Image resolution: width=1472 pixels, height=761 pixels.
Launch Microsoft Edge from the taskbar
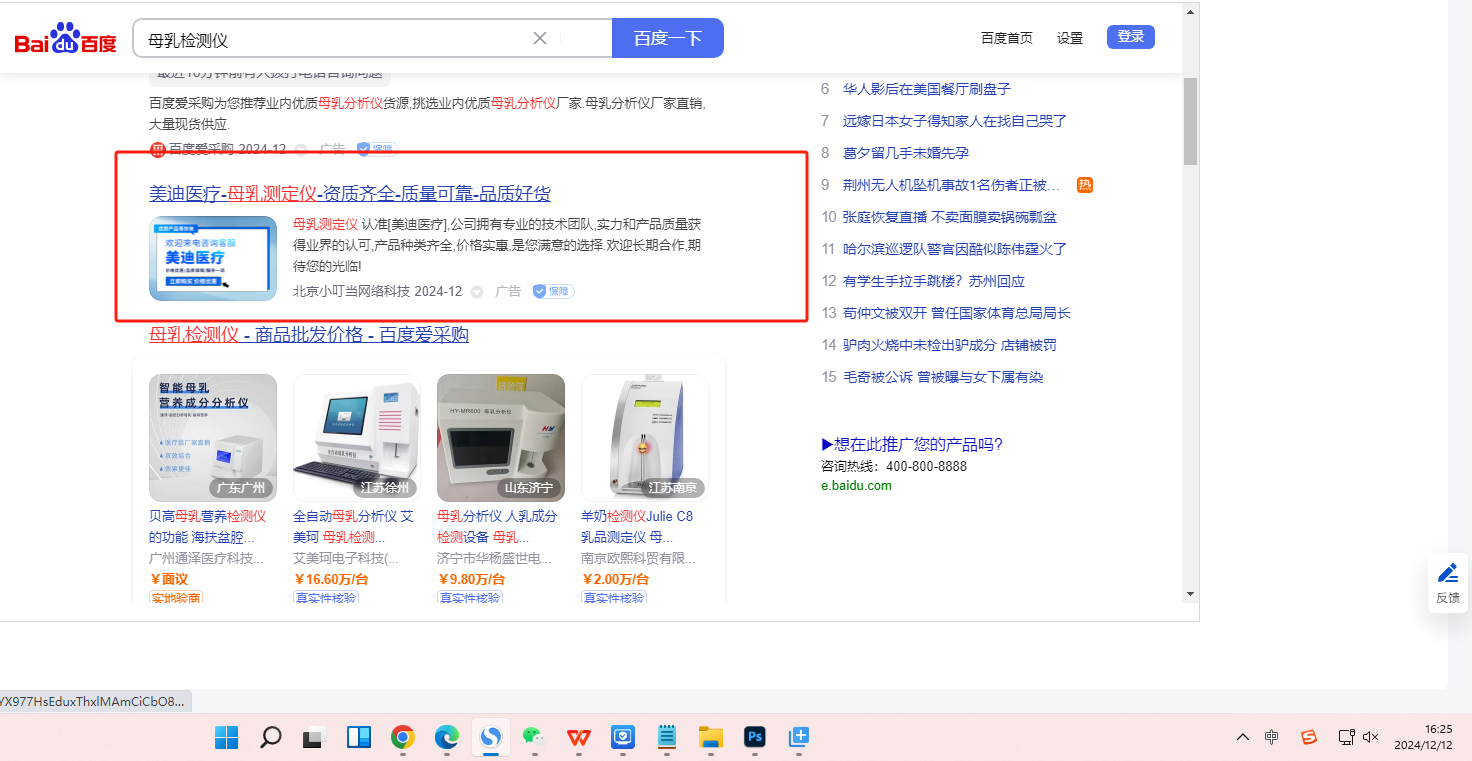point(447,738)
